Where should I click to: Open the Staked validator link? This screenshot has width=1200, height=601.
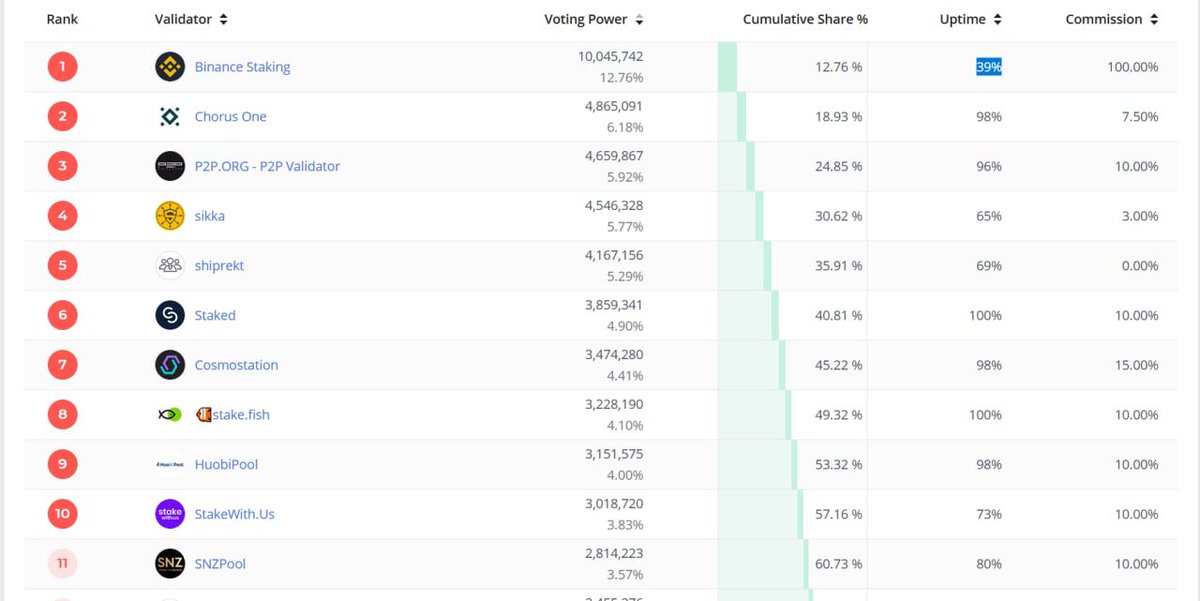click(x=215, y=315)
